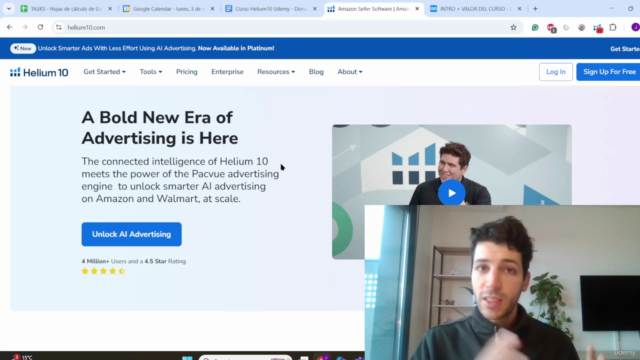Open the green Grammarly-style extension icon
Image resolution: width=640 pixels, height=360 pixels.
click(535, 27)
